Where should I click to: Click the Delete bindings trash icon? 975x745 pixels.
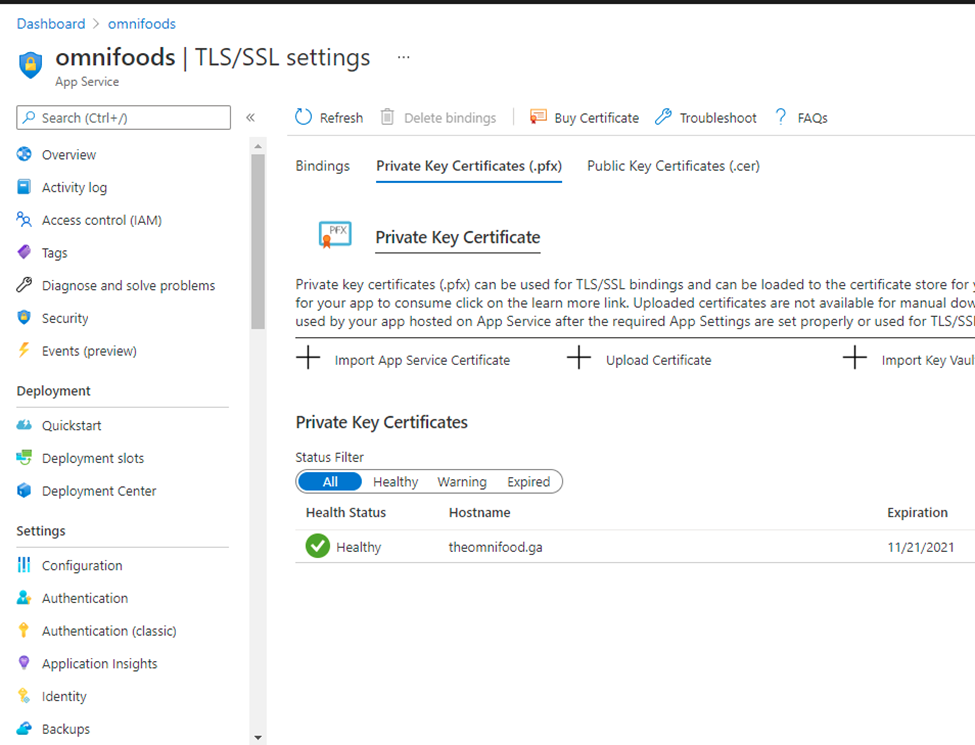[x=387, y=117]
